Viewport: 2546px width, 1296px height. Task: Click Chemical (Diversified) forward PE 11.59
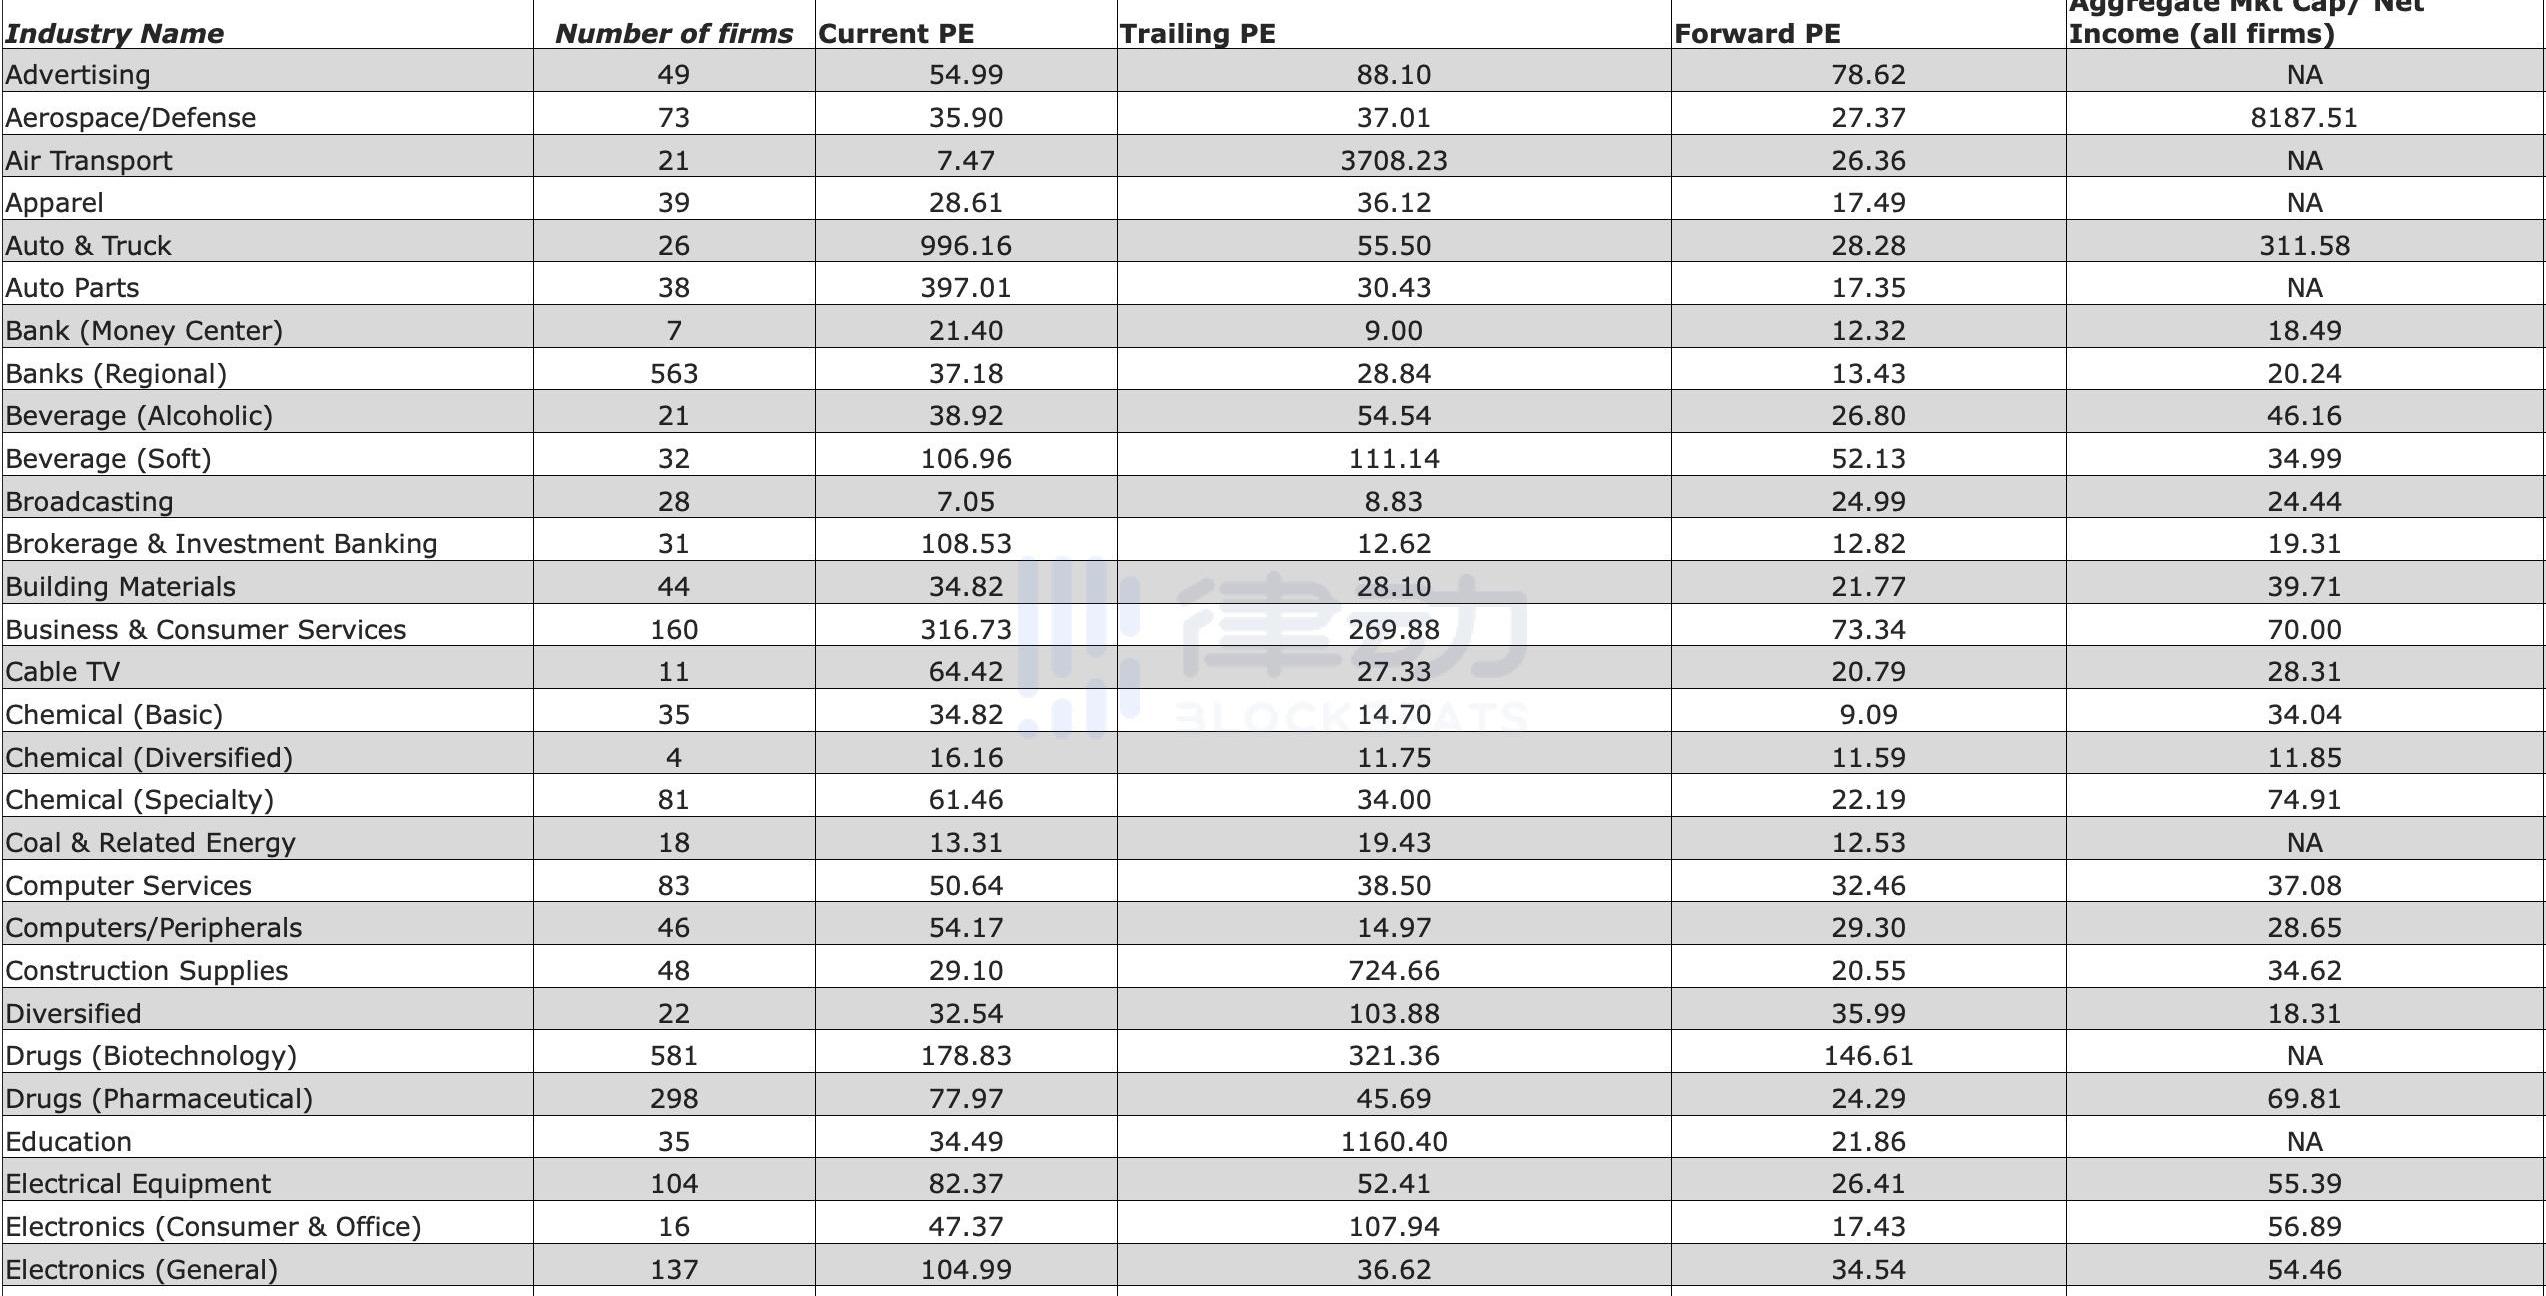[x=1868, y=758]
